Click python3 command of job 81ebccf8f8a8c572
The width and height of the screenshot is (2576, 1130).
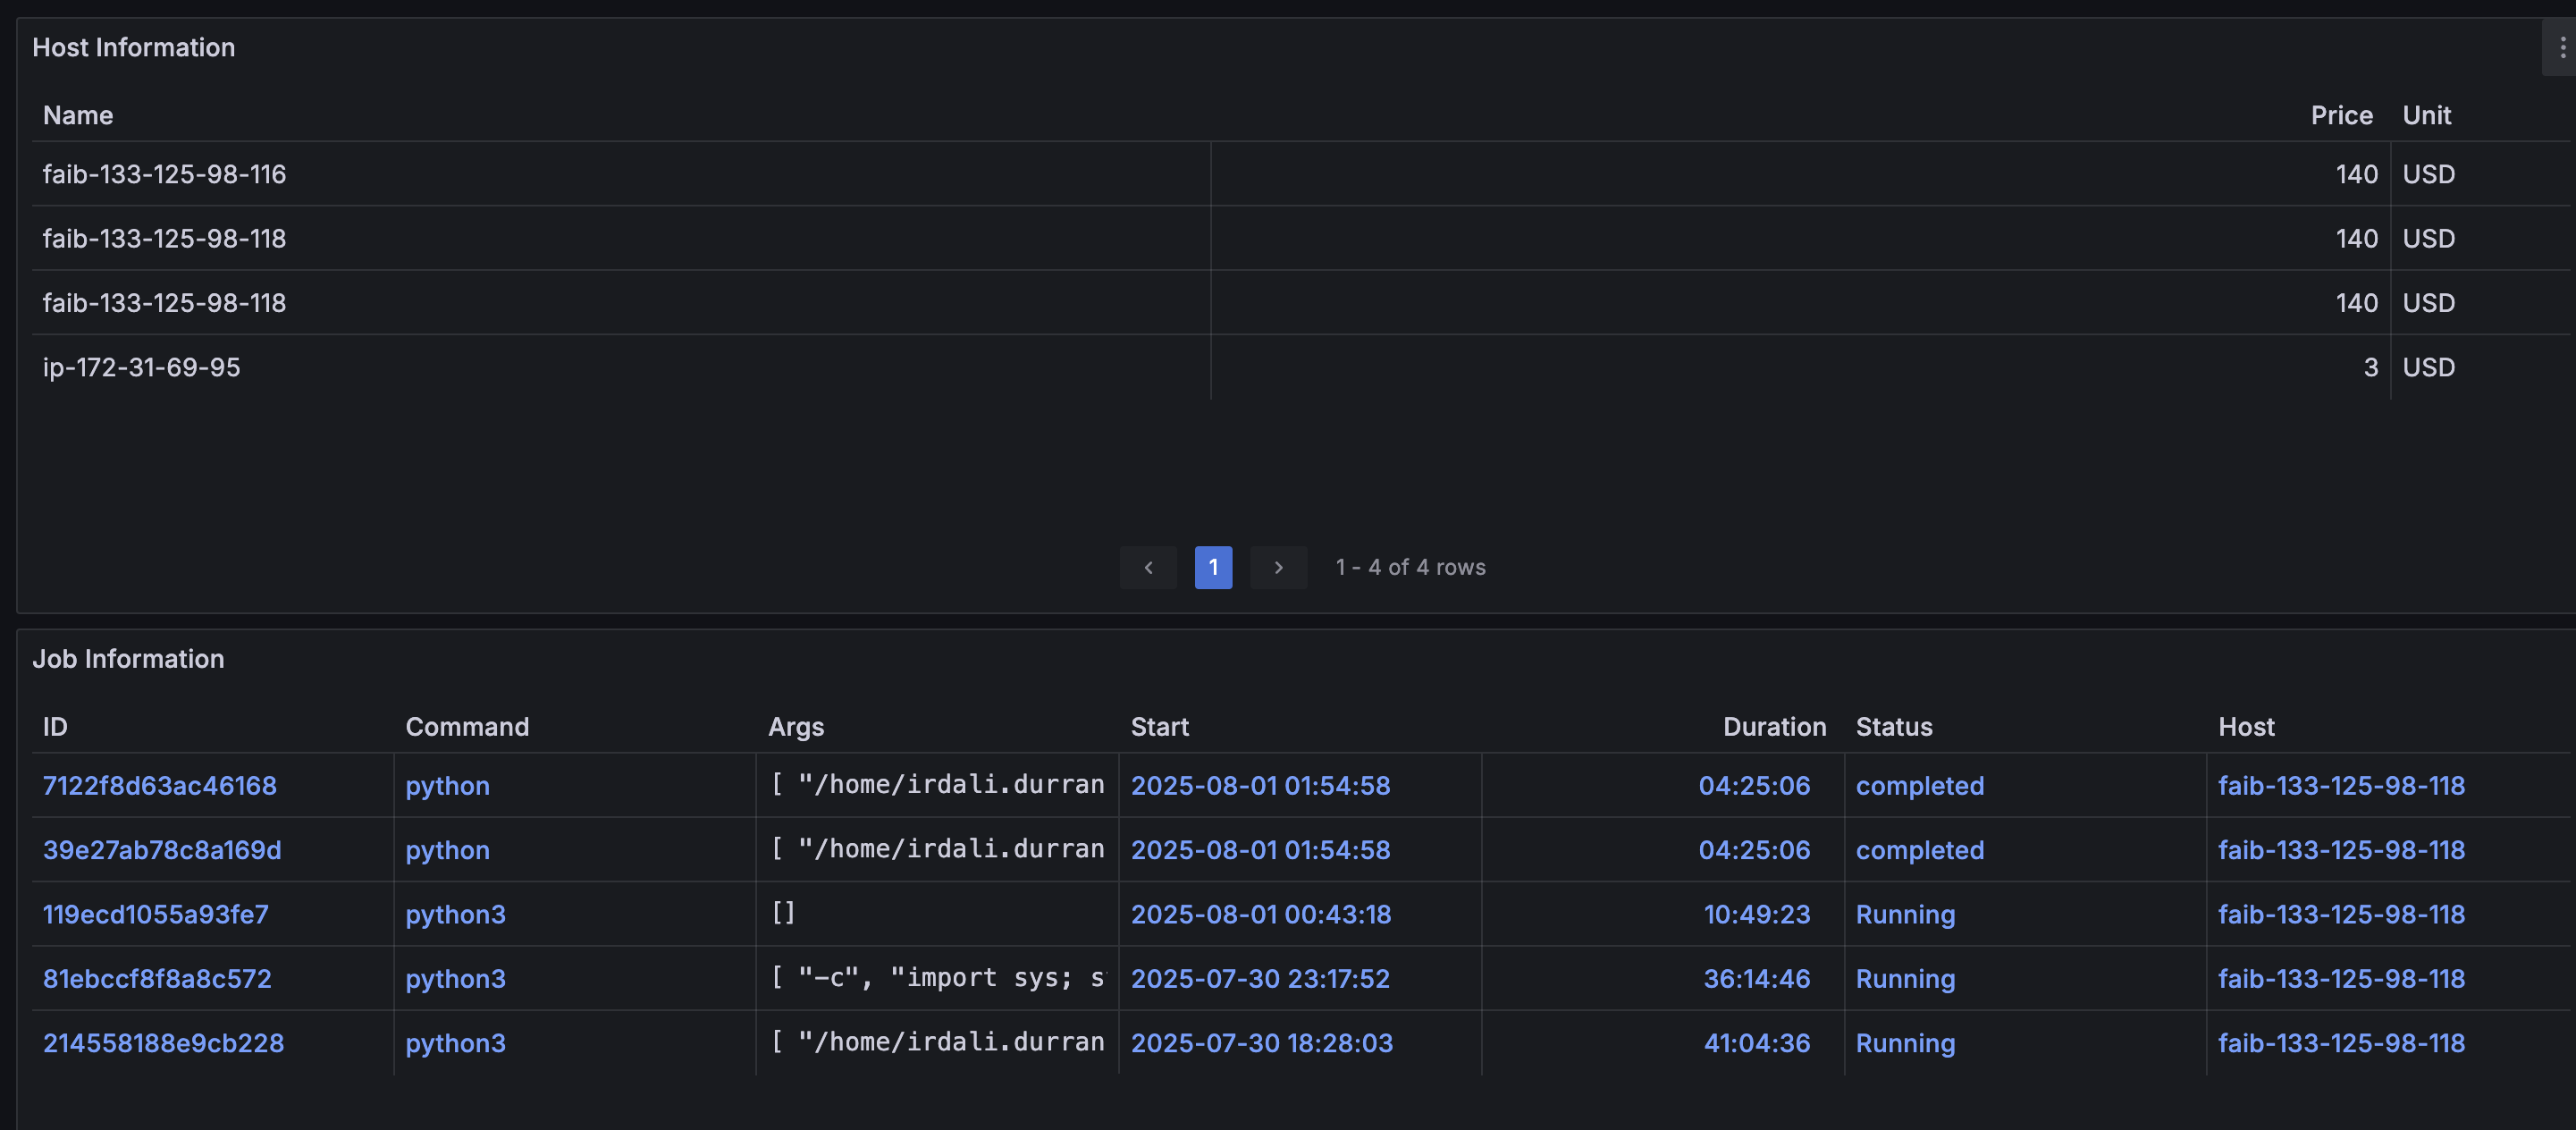pyautogui.click(x=455, y=978)
